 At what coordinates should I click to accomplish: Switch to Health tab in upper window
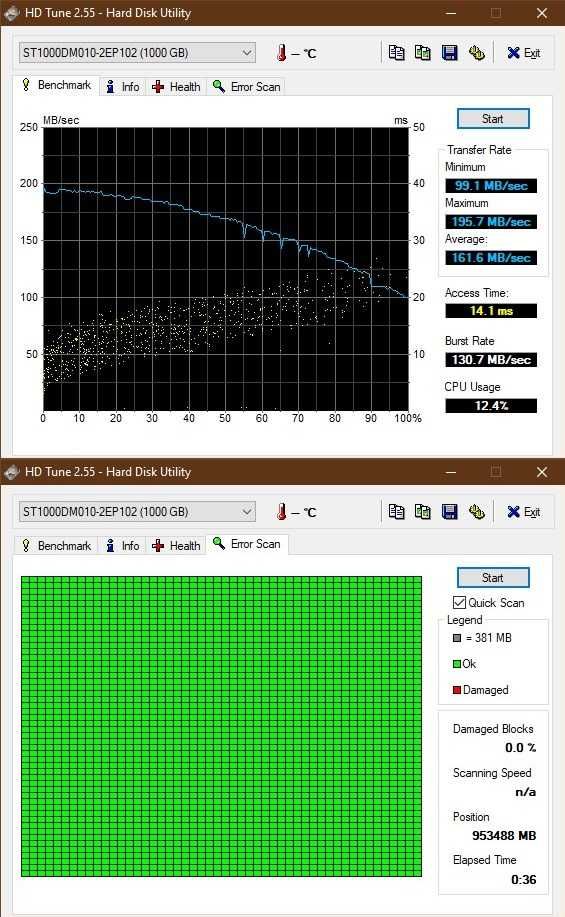[176, 87]
